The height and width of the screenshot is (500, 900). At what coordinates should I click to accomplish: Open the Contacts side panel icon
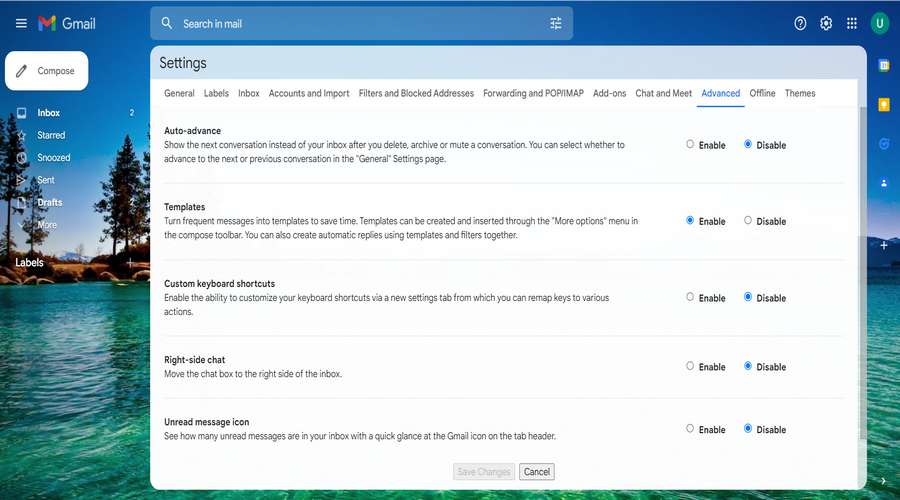(x=884, y=183)
